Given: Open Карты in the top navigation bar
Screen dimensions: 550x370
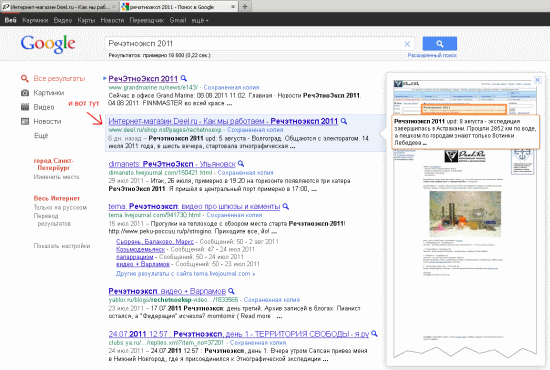Looking at the screenshot, I should [86, 20].
